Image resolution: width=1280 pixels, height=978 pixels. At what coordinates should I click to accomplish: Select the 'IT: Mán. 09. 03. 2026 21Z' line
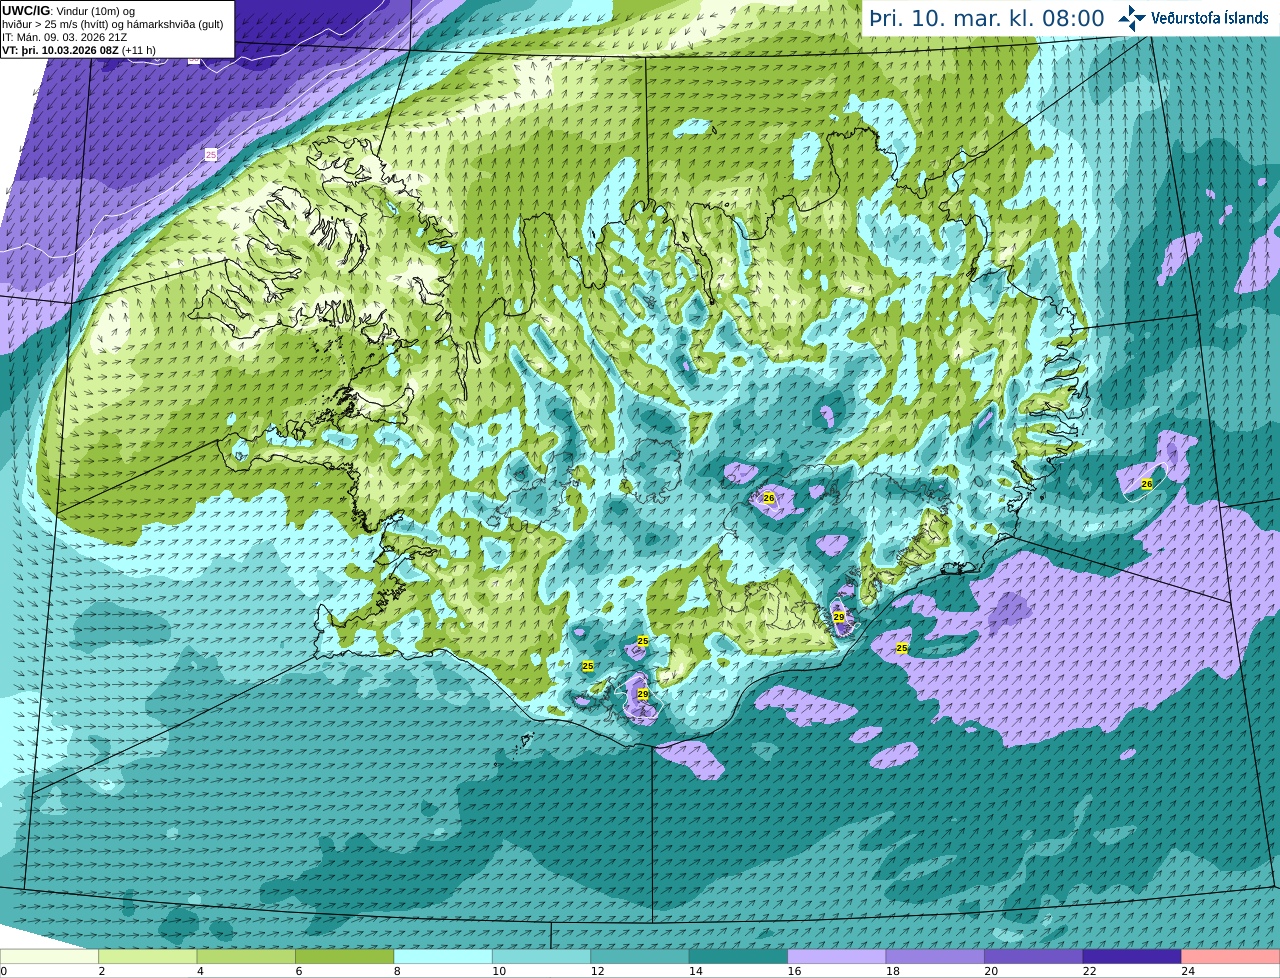click(64, 37)
